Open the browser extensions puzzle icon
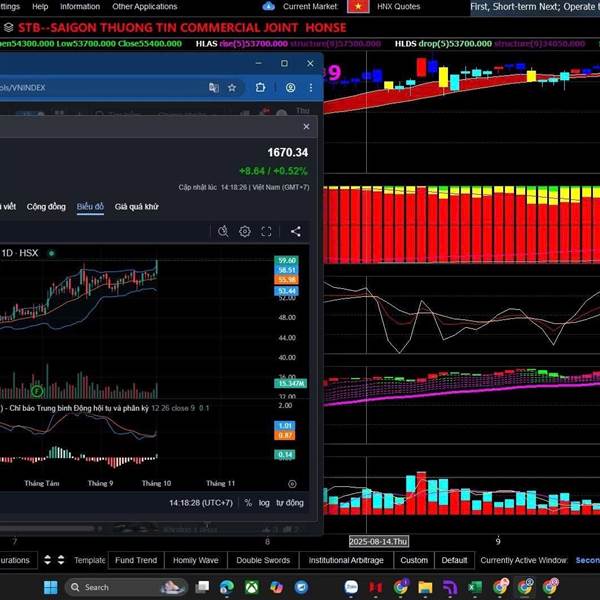 [x=260, y=88]
